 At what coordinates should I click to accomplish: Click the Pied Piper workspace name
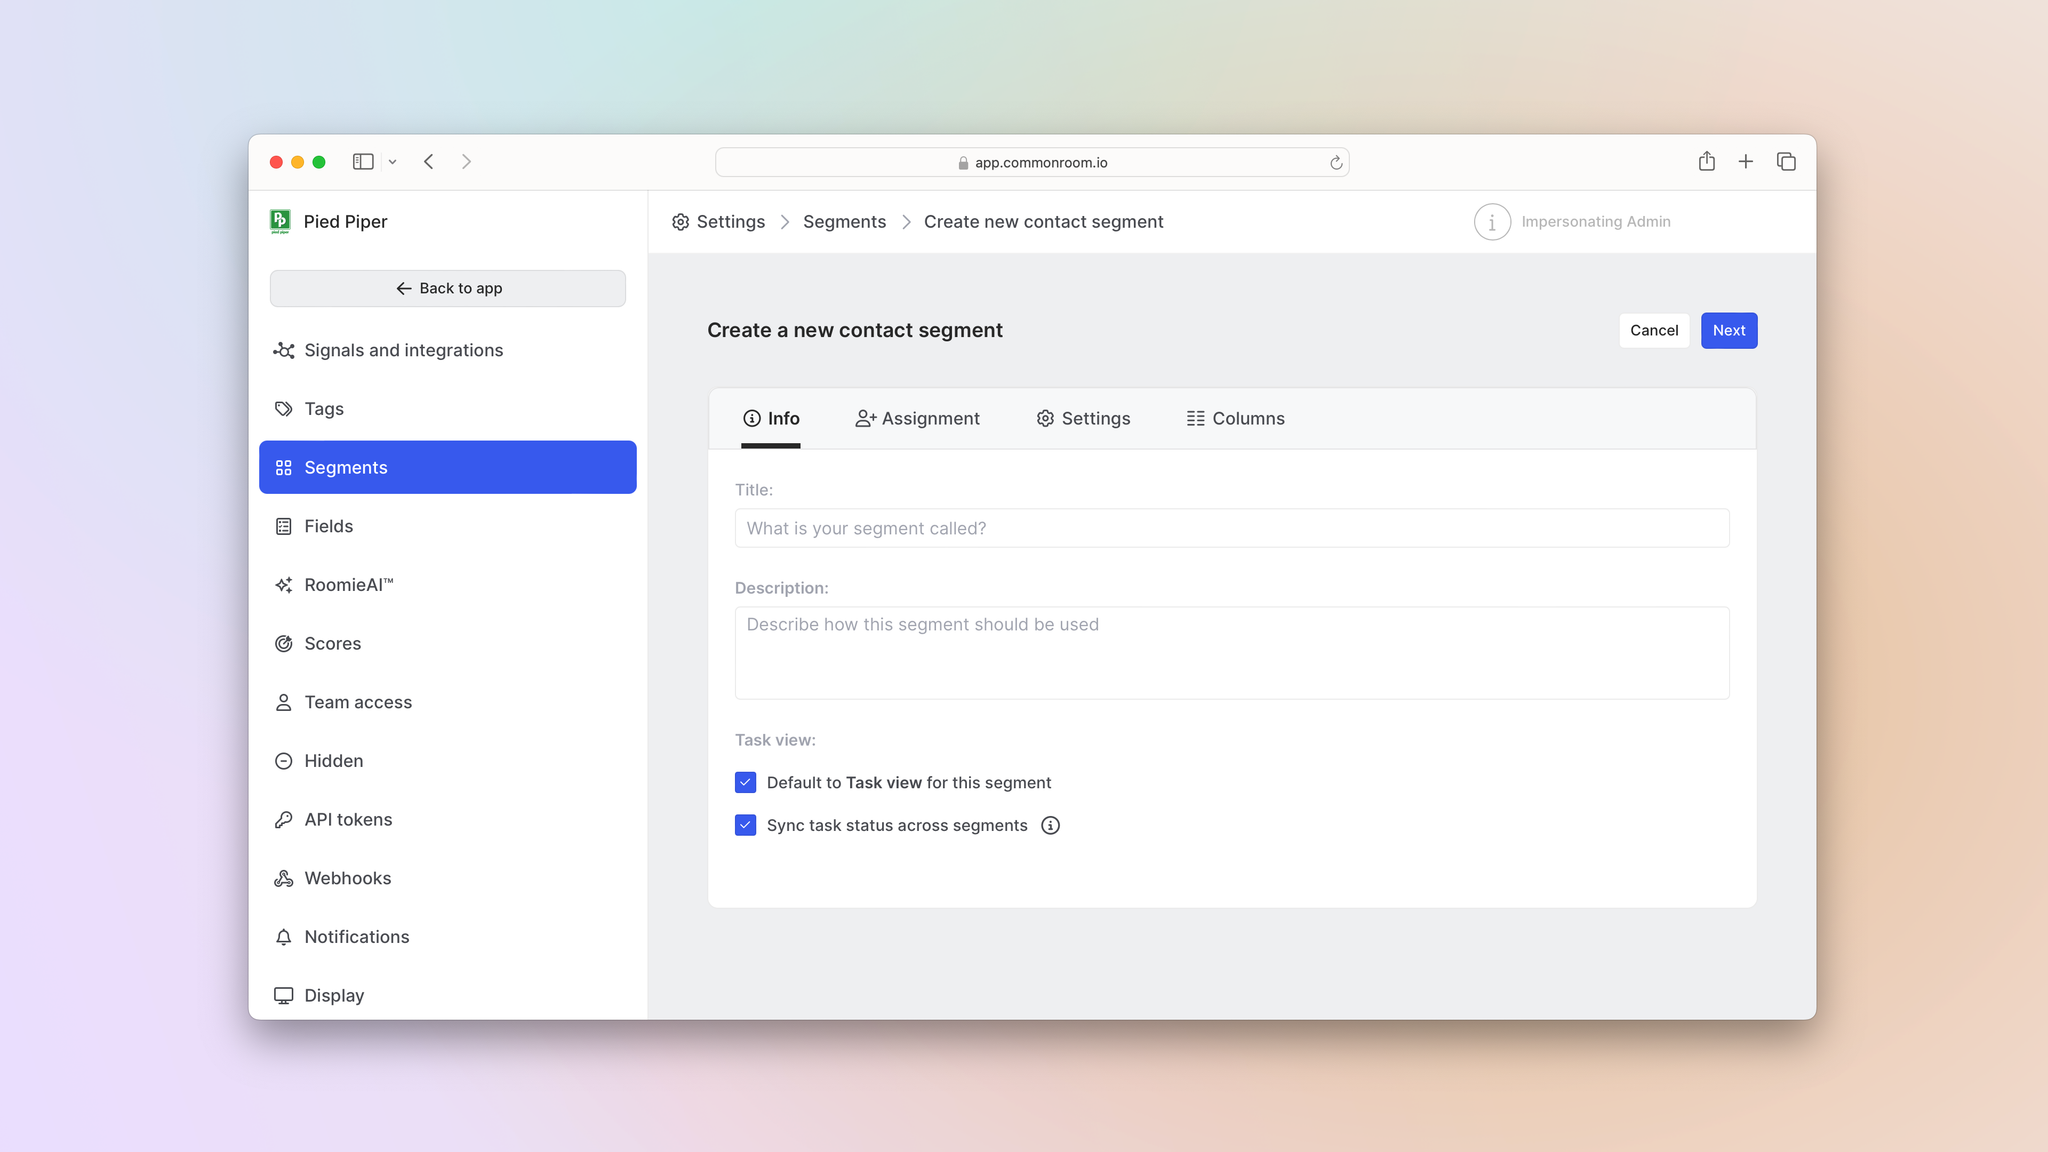coord(345,222)
